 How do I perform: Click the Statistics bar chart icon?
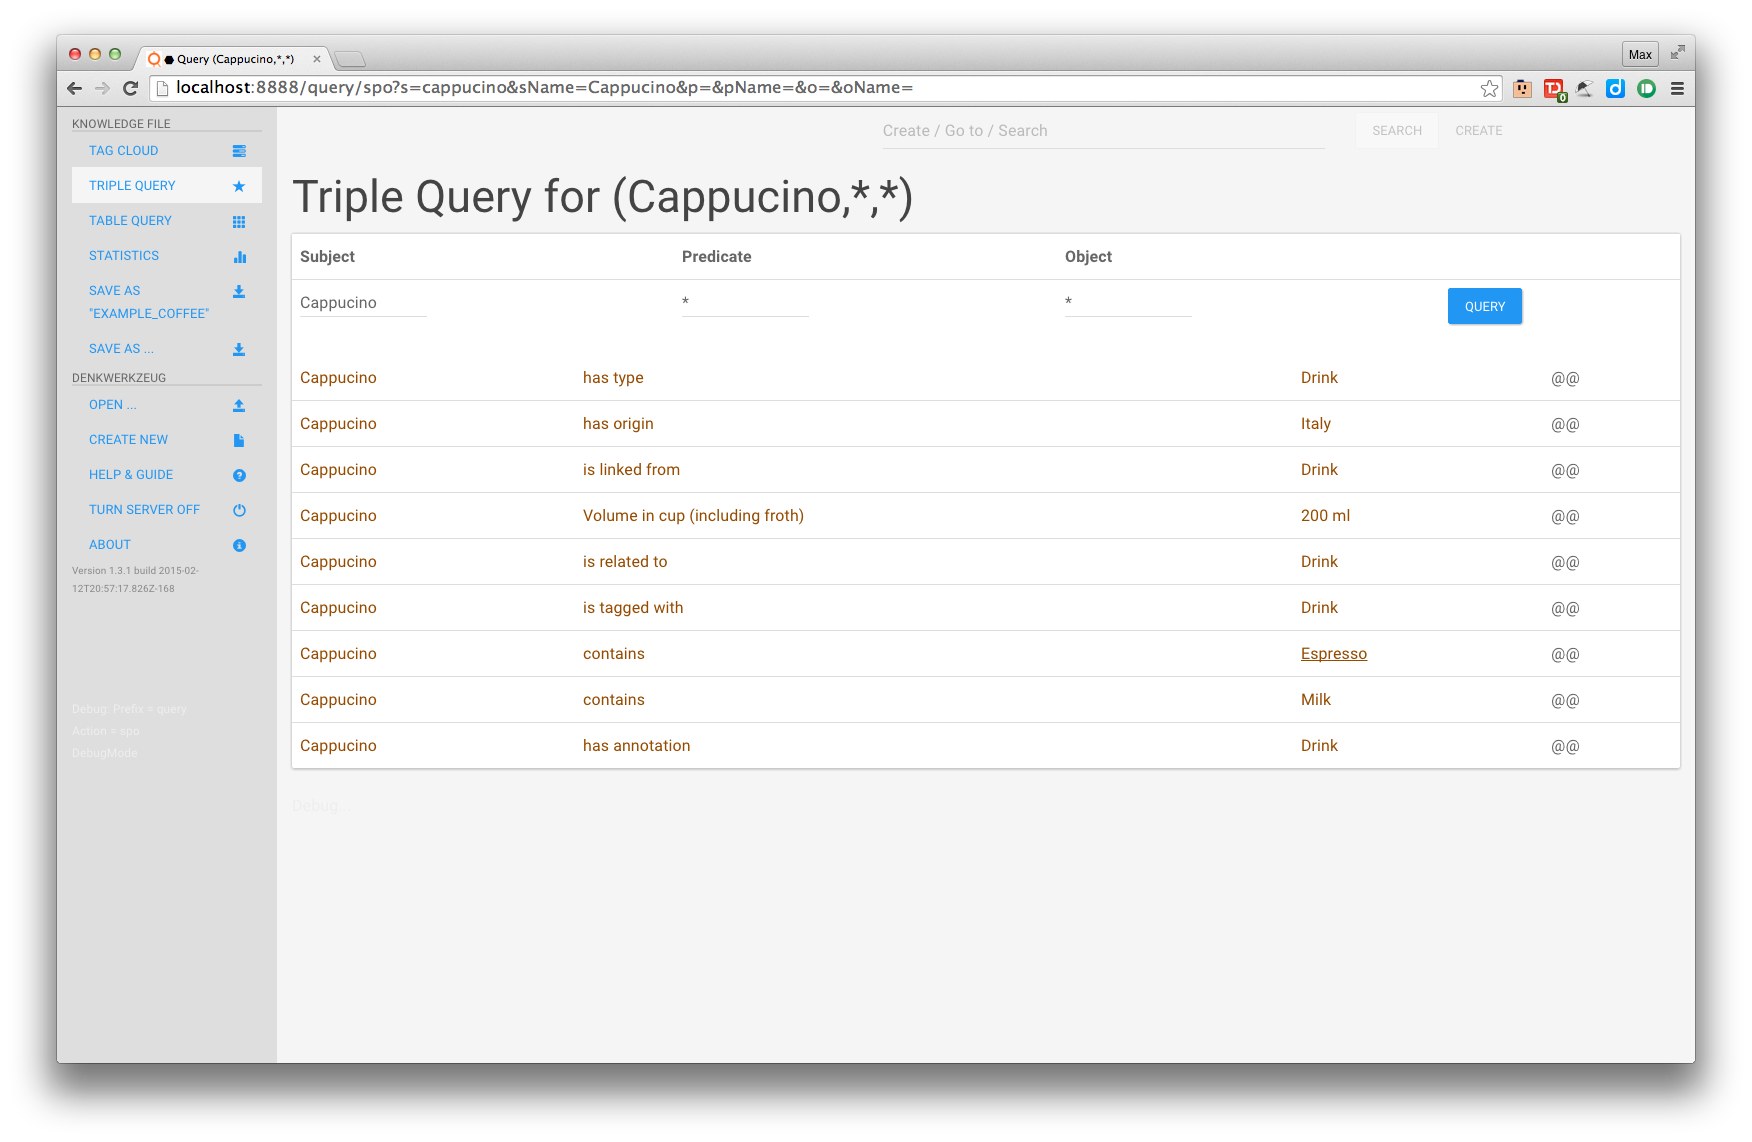point(239,257)
